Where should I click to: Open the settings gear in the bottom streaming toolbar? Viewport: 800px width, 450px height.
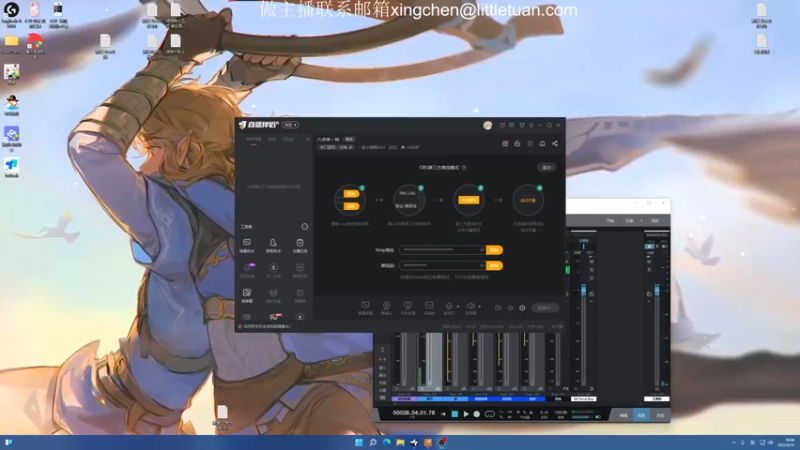[522, 308]
